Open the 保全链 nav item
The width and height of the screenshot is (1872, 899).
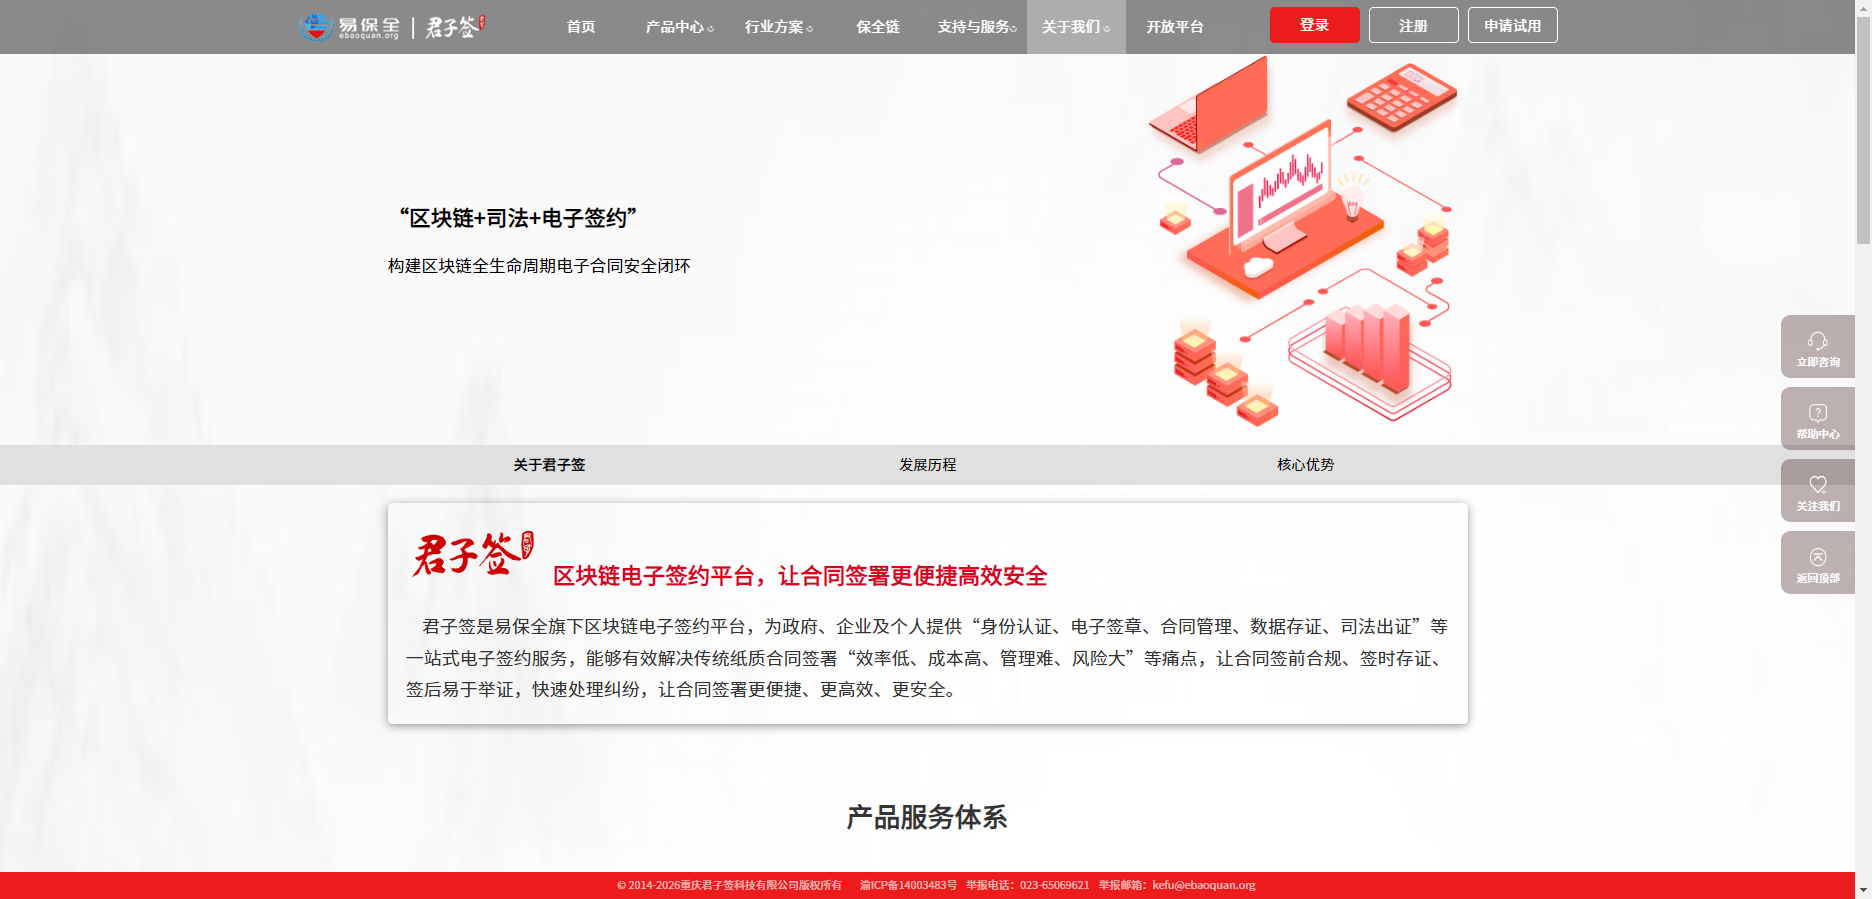point(878,27)
